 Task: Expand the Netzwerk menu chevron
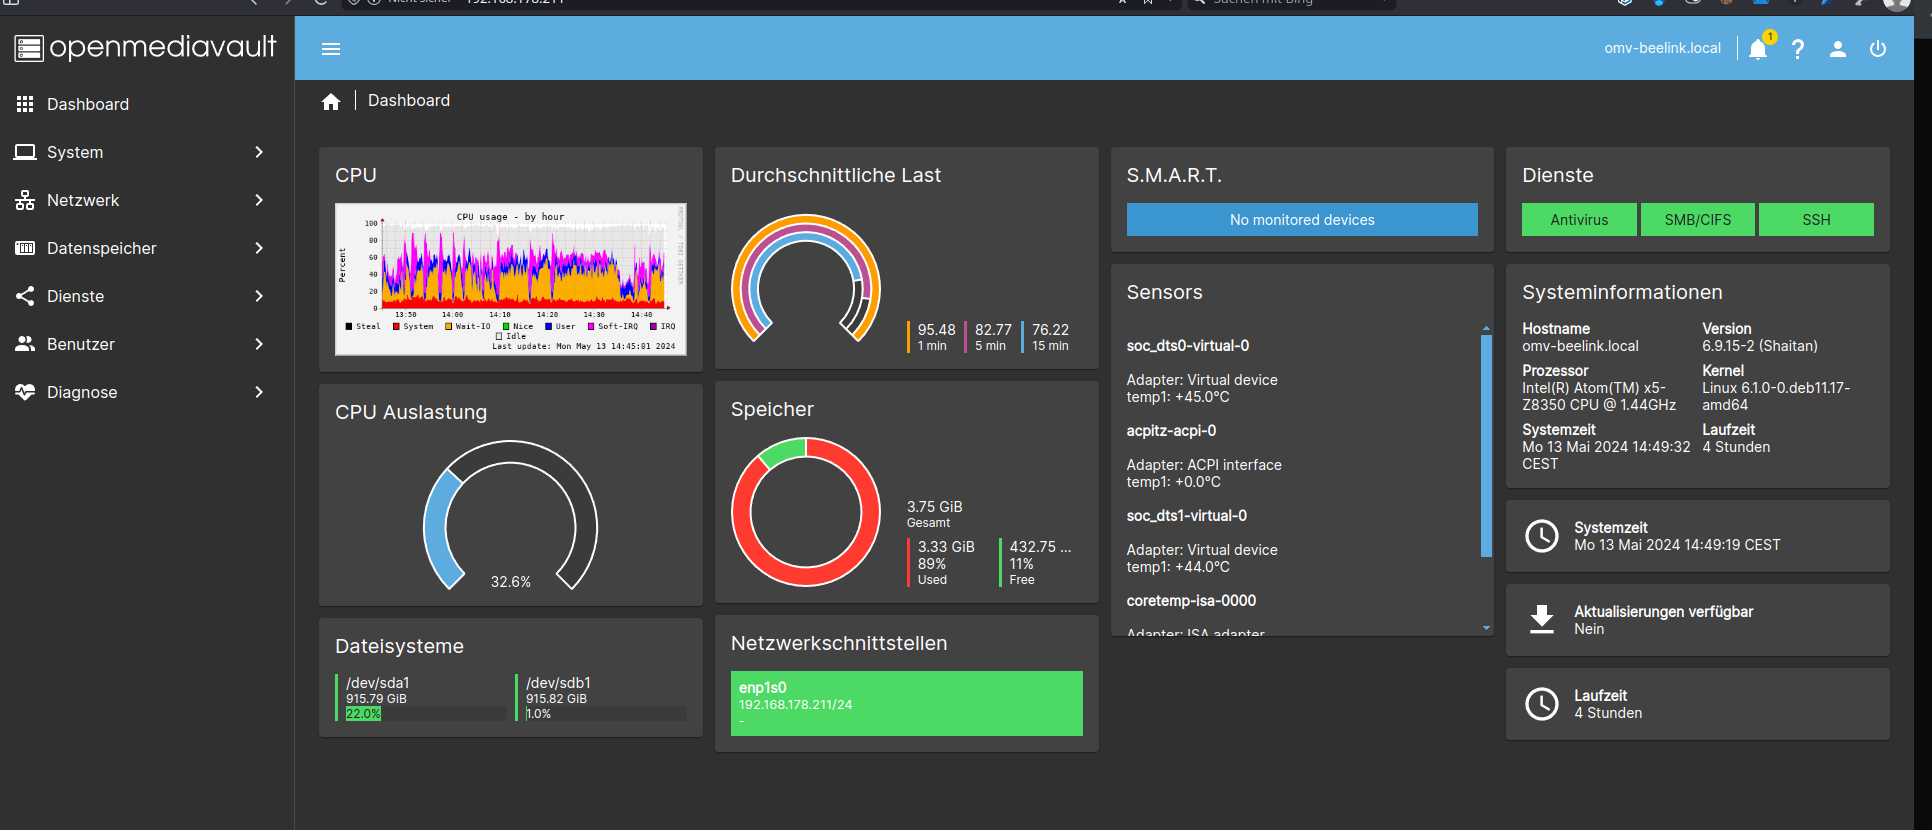coord(259,200)
